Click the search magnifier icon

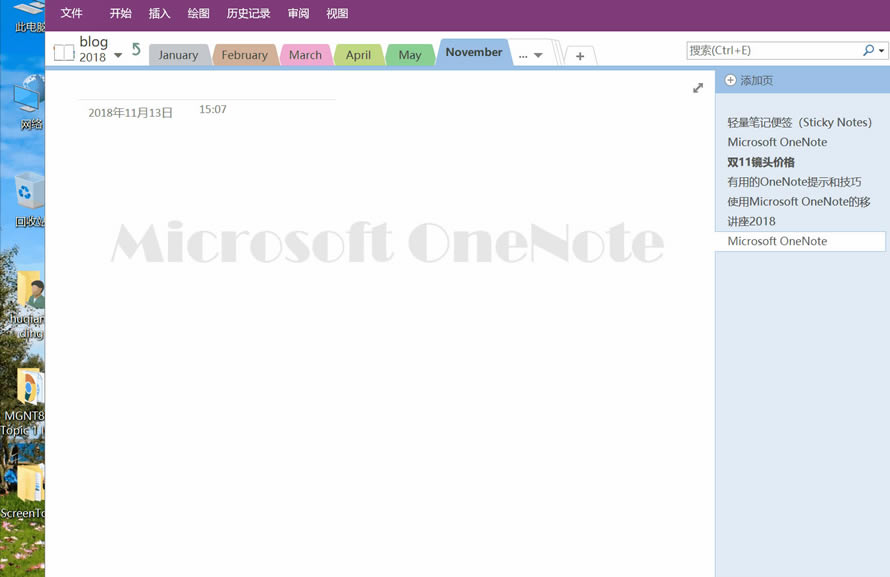point(868,50)
